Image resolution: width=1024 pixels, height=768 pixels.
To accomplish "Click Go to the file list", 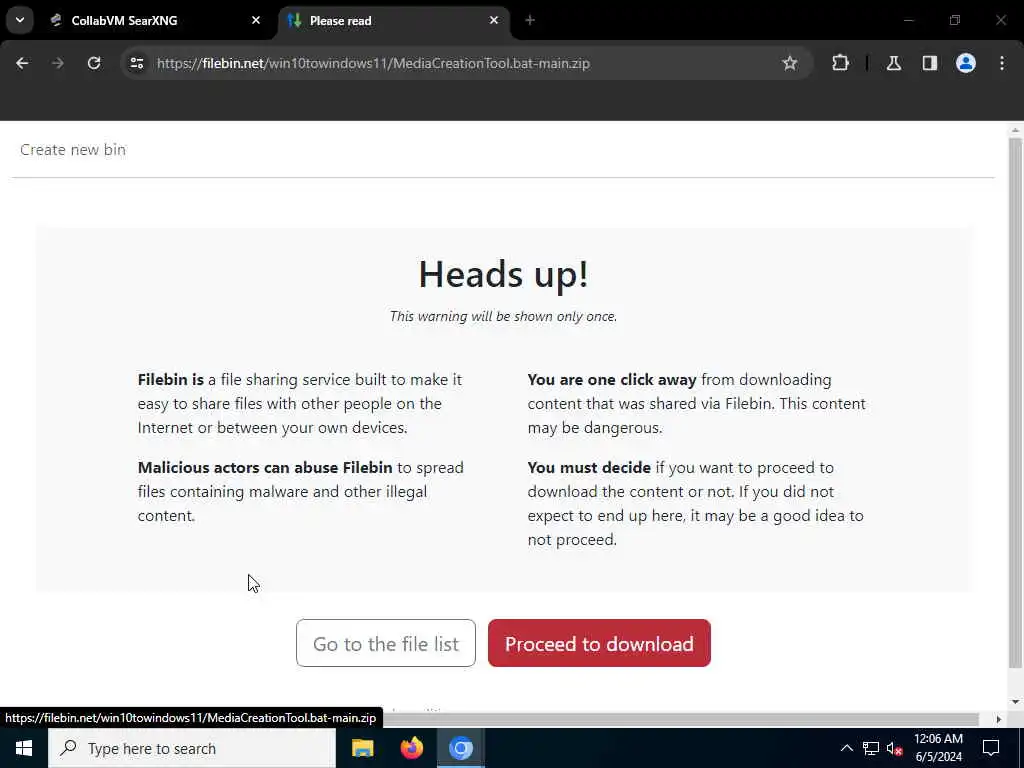I will tap(386, 643).
